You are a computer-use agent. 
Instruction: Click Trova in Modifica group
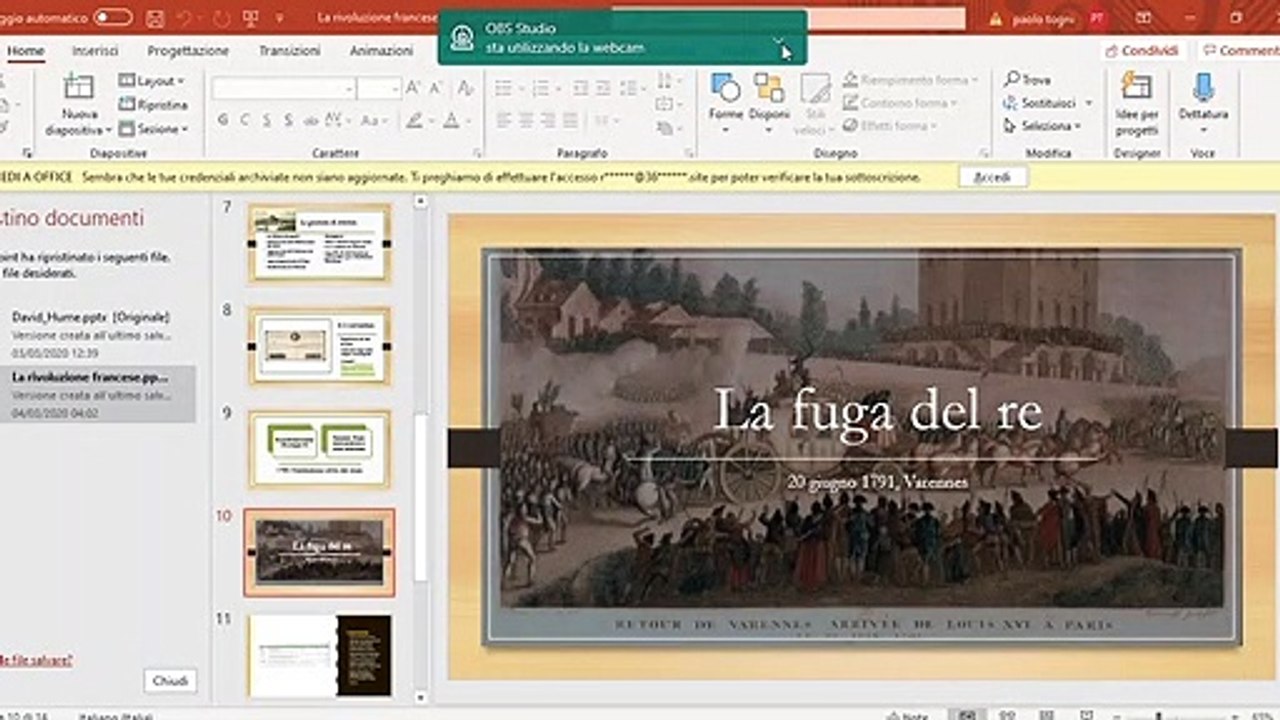click(1028, 79)
